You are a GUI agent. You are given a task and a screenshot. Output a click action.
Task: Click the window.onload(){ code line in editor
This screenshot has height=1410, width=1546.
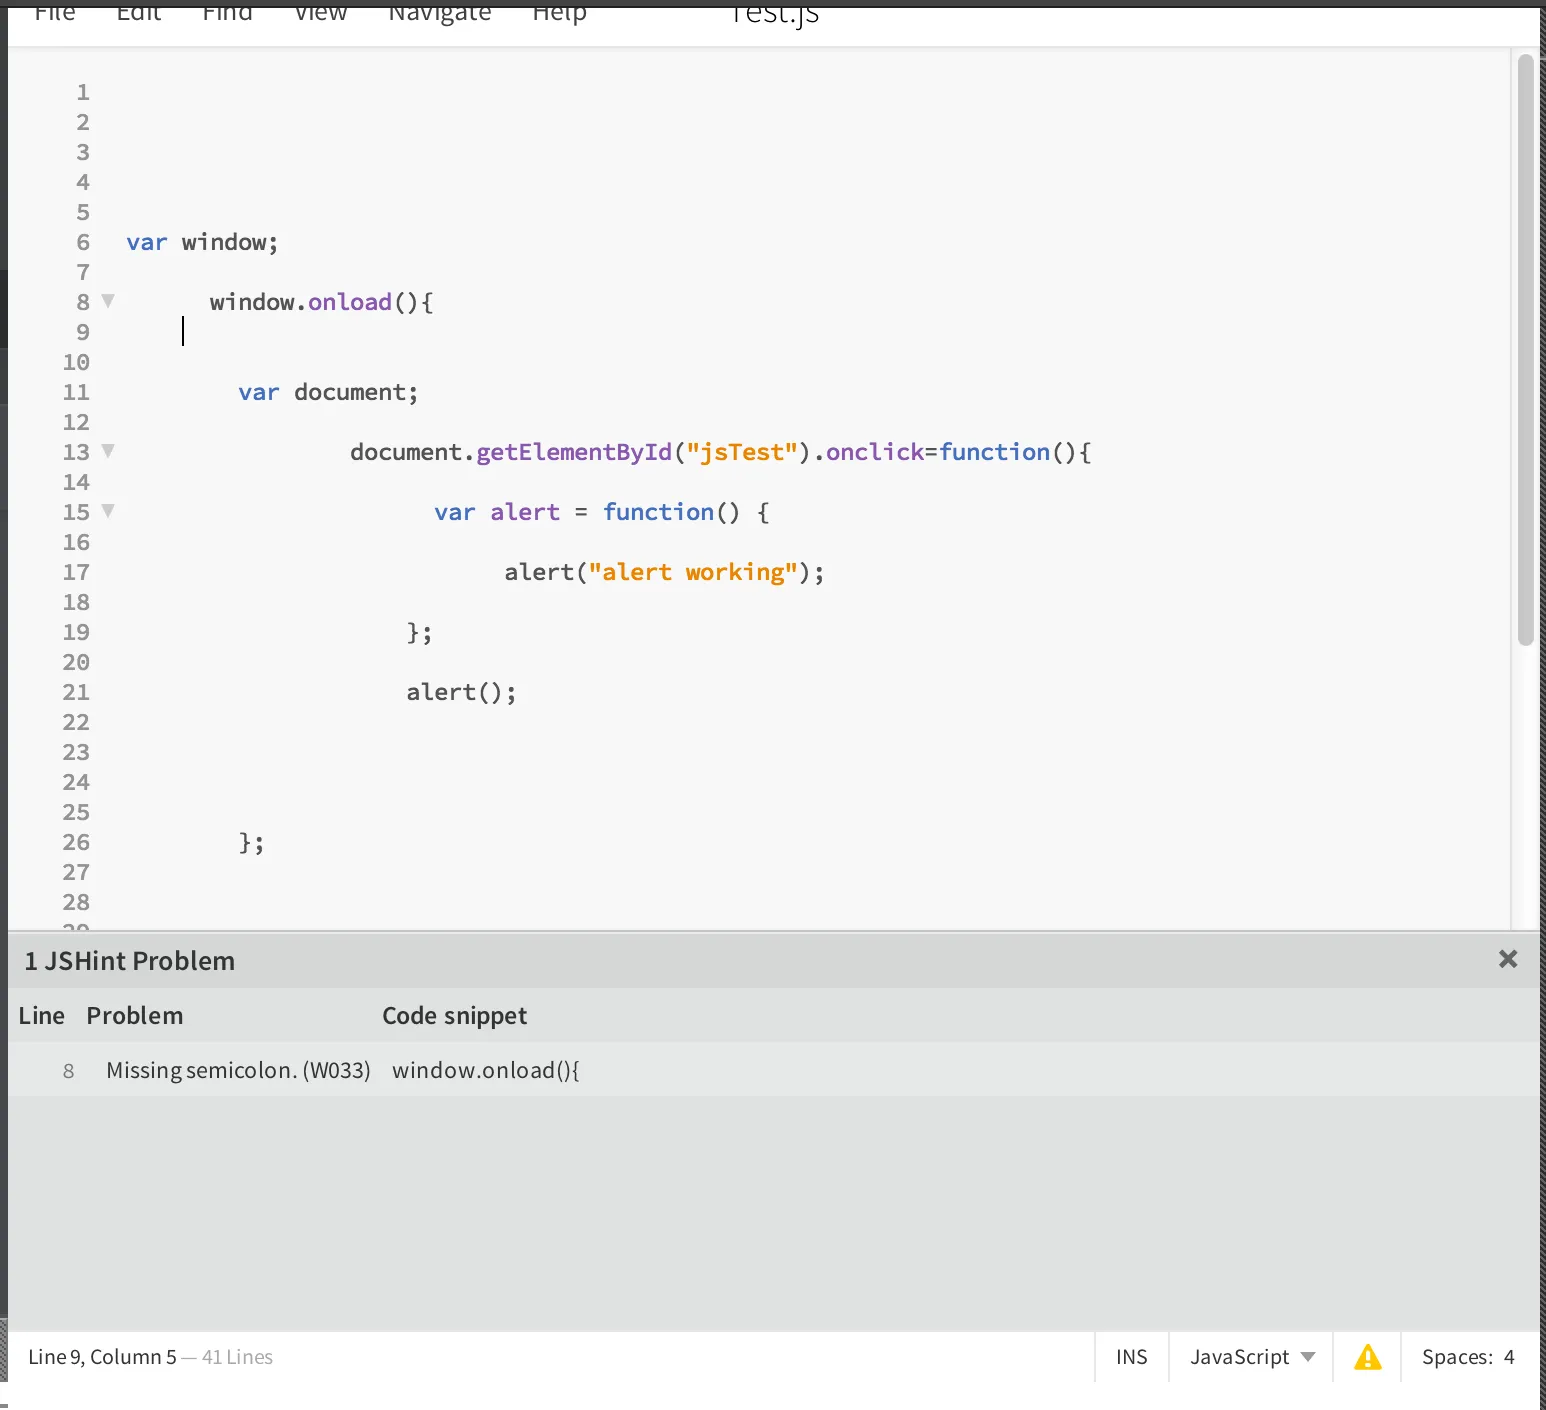[x=321, y=302]
